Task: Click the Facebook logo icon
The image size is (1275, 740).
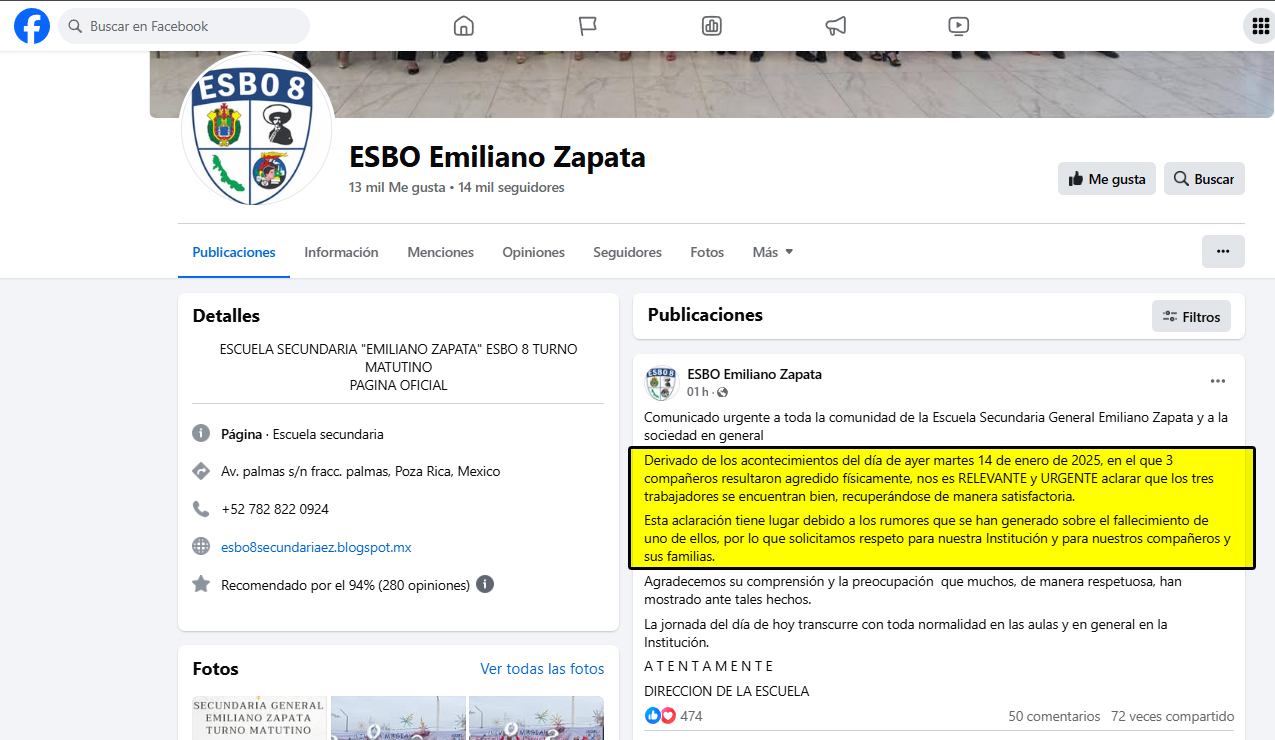Action: [x=32, y=26]
